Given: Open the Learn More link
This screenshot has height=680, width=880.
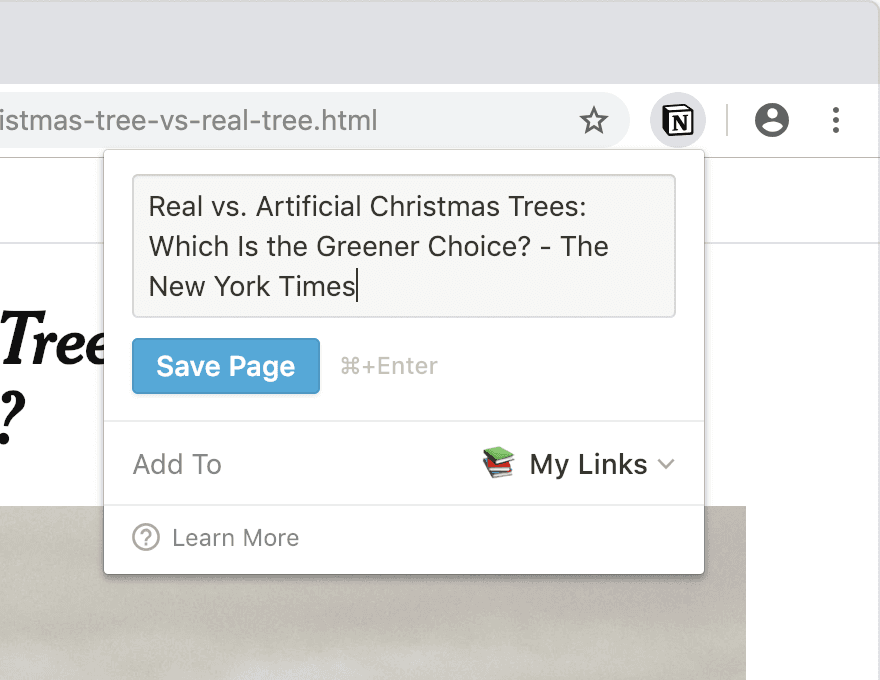Looking at the screenshot, I should 234,537.
